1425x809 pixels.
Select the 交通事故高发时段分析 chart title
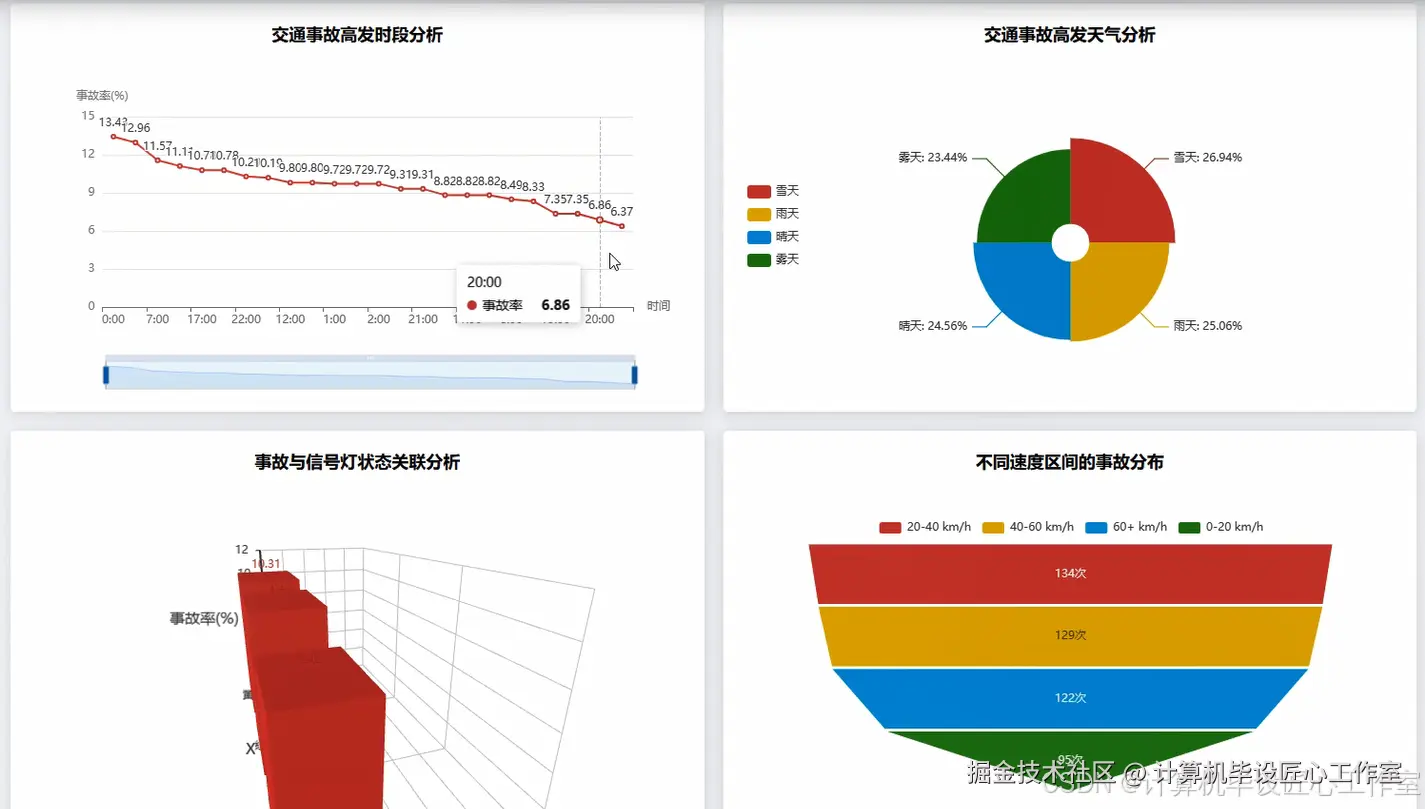click(356, 35)
